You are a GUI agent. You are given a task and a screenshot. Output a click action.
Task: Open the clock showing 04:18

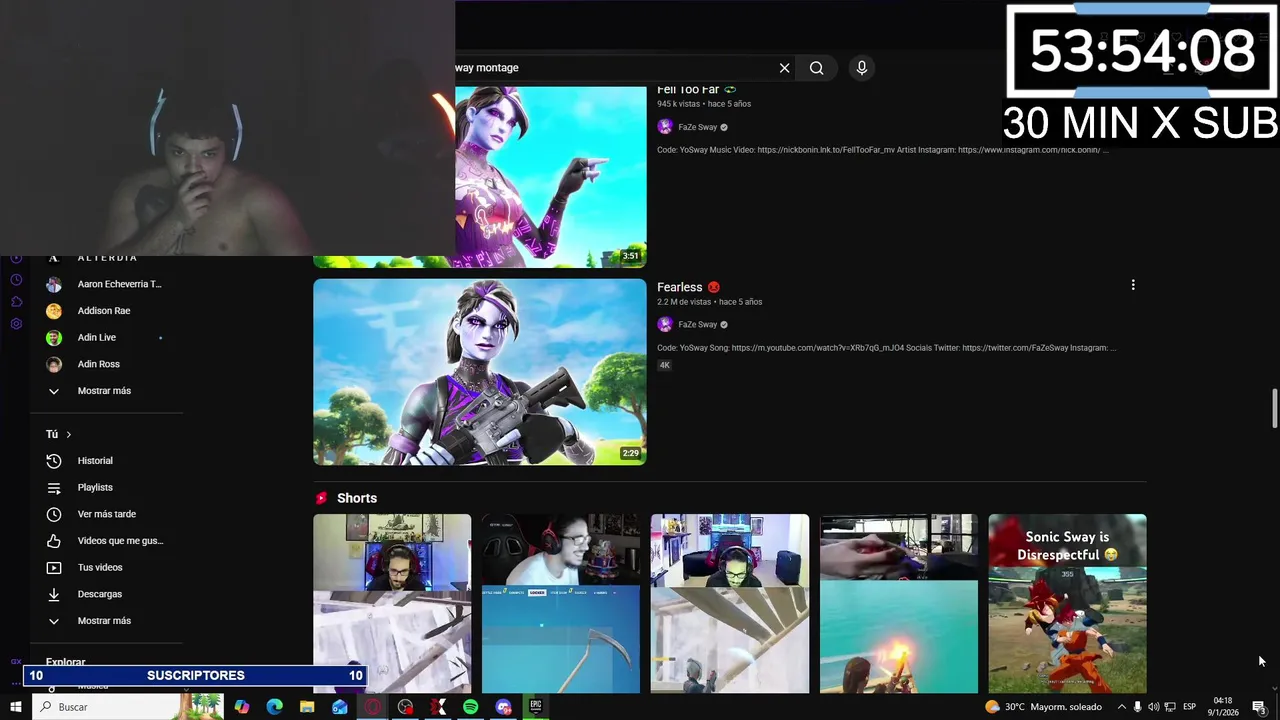pyautogui.click(x=1223, y=707)
